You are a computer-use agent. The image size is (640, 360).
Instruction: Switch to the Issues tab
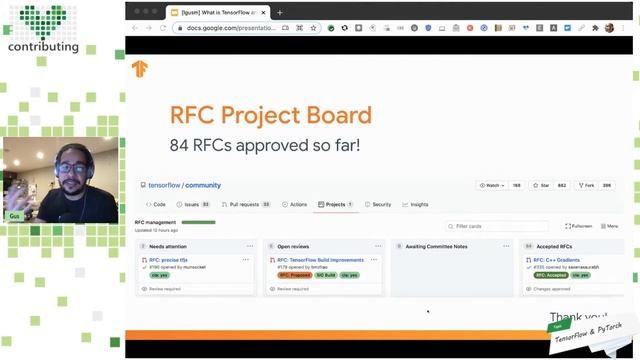pyautogui.click(x=193, y=204)
